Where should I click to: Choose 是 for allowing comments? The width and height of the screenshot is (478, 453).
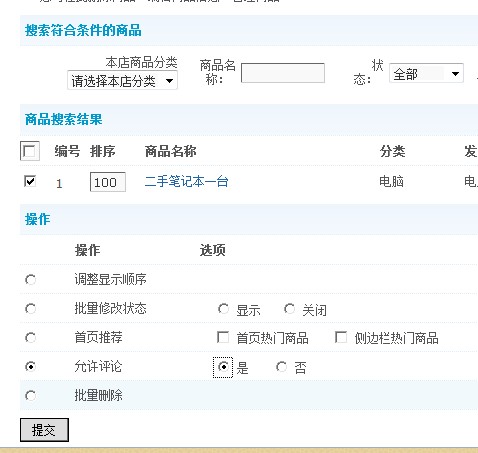[x=223, y=367]
